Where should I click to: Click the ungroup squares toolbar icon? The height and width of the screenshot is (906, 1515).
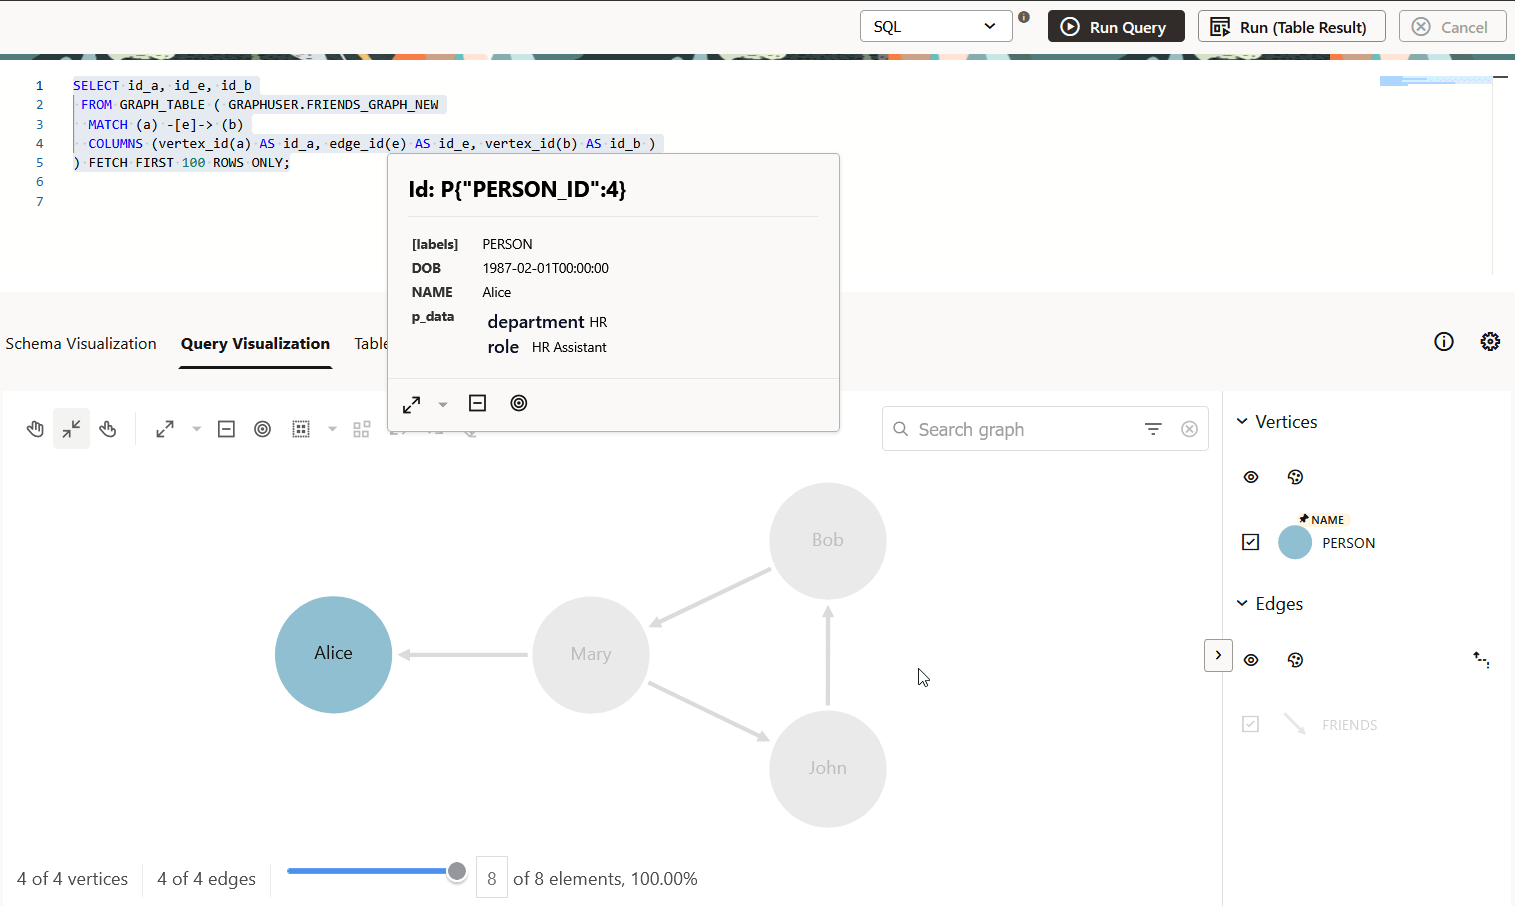point(362,429)
